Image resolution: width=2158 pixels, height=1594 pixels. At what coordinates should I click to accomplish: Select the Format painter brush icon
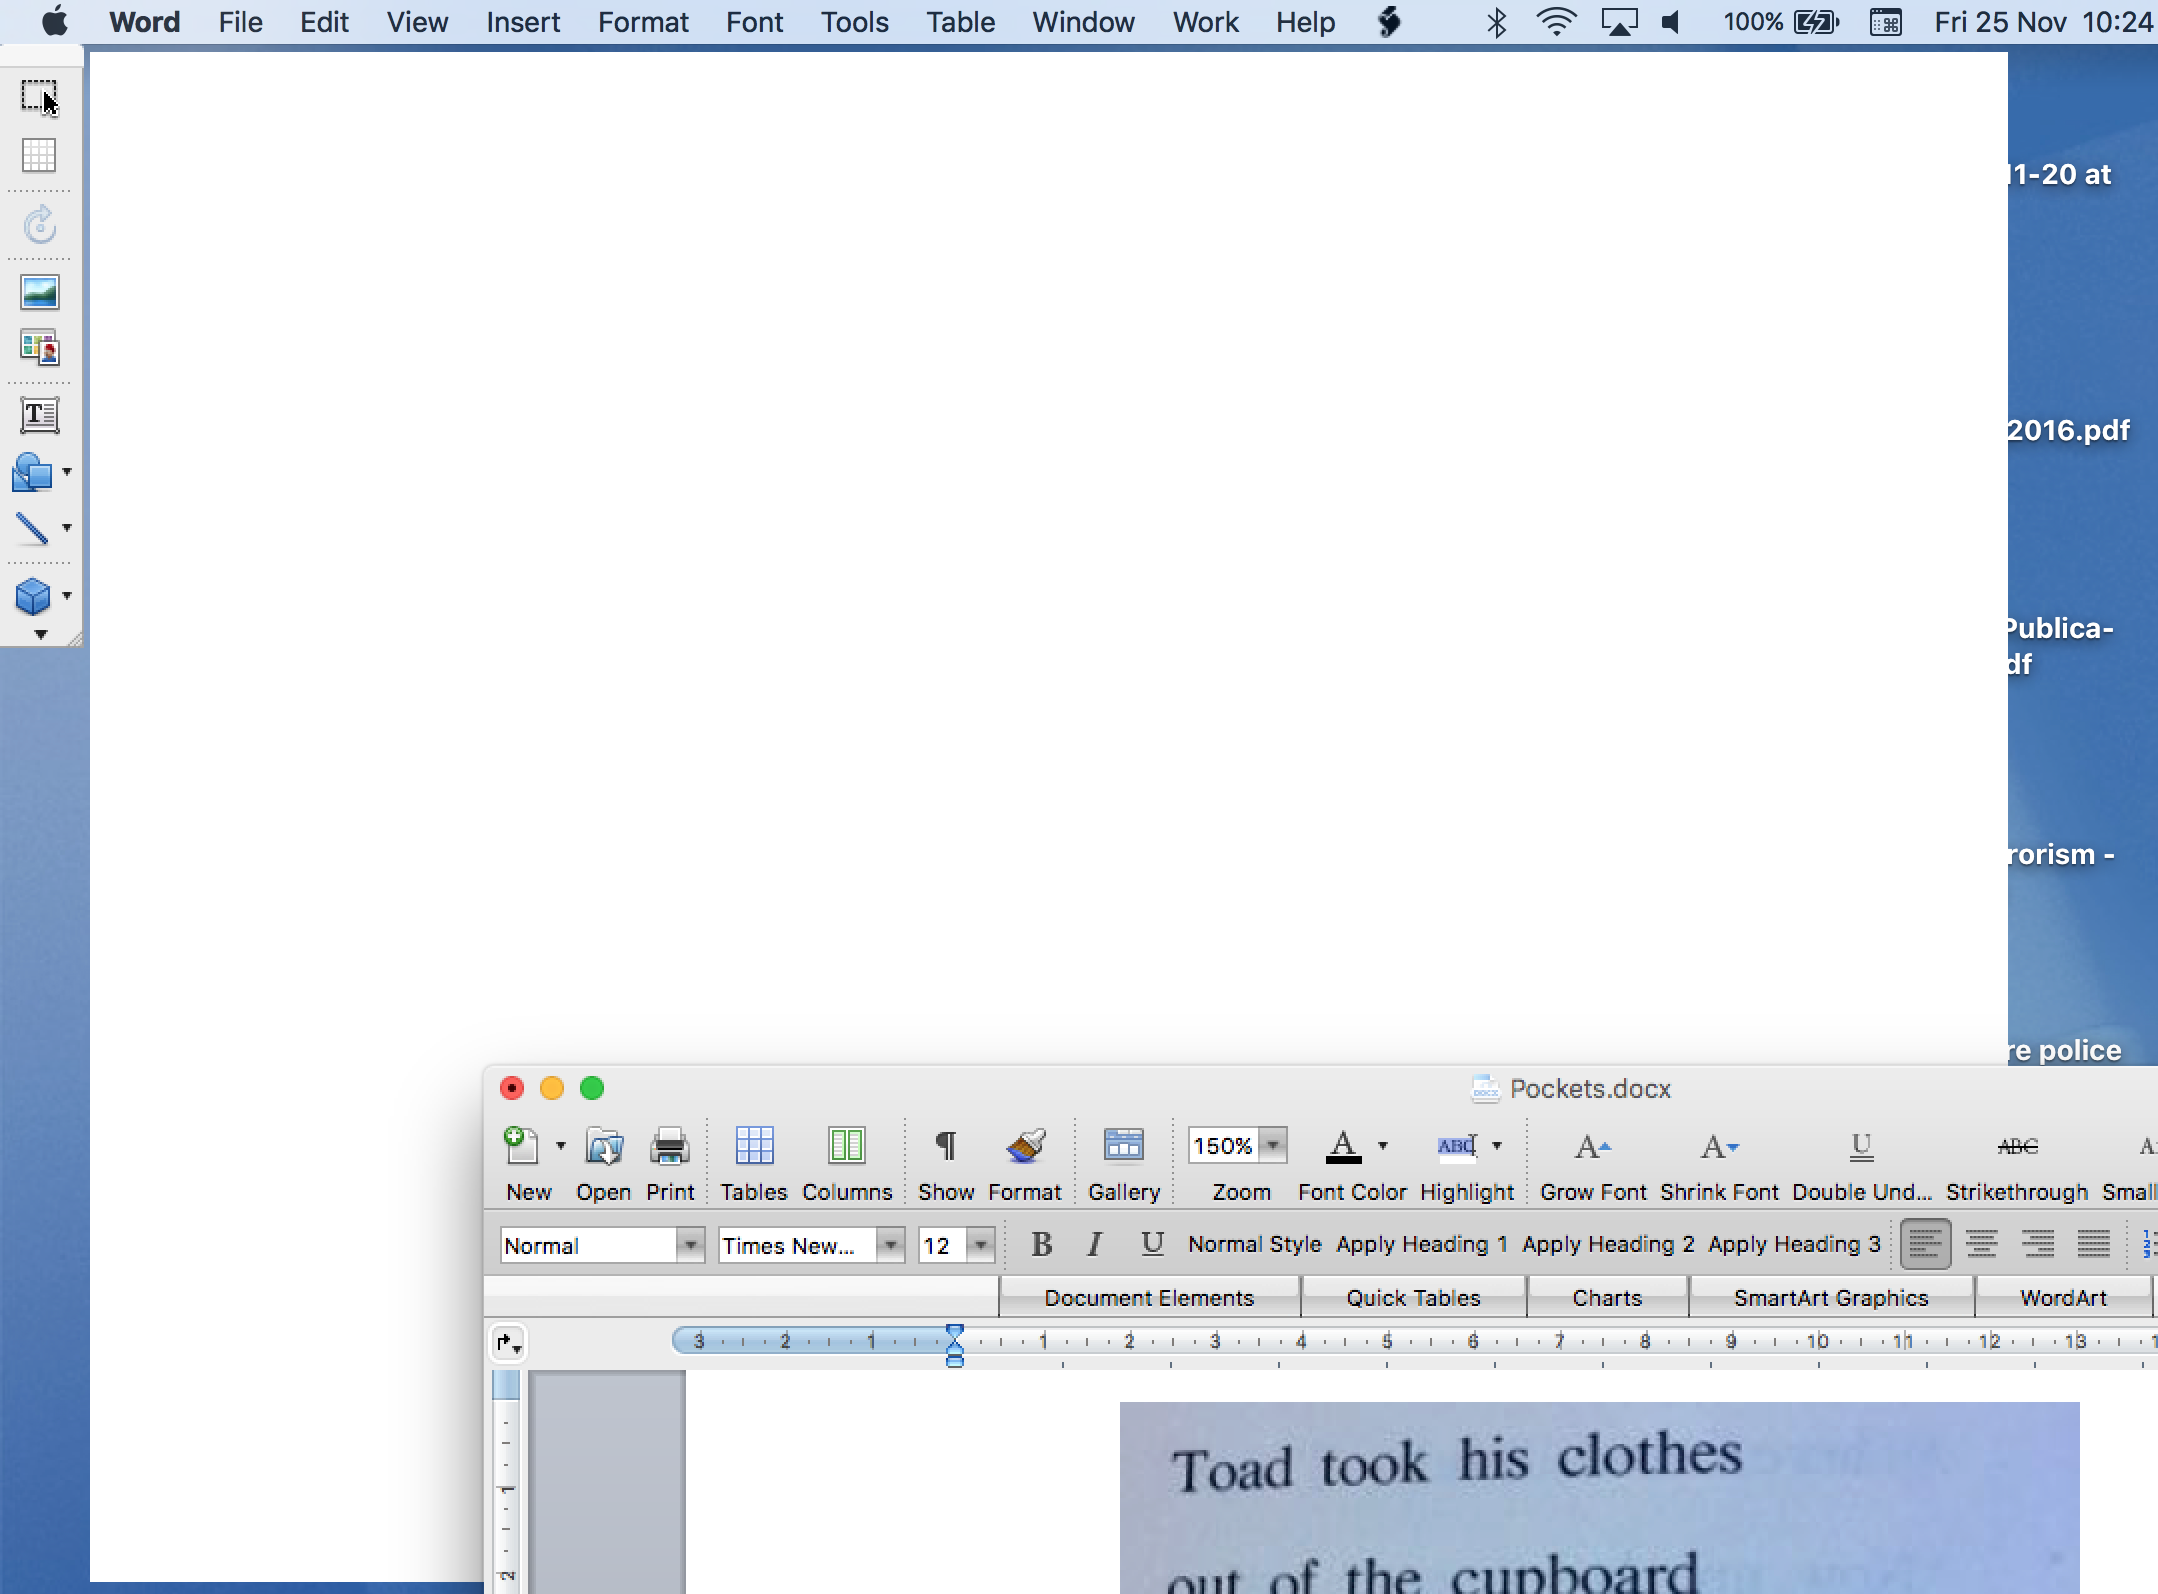coord(1025,1147)
